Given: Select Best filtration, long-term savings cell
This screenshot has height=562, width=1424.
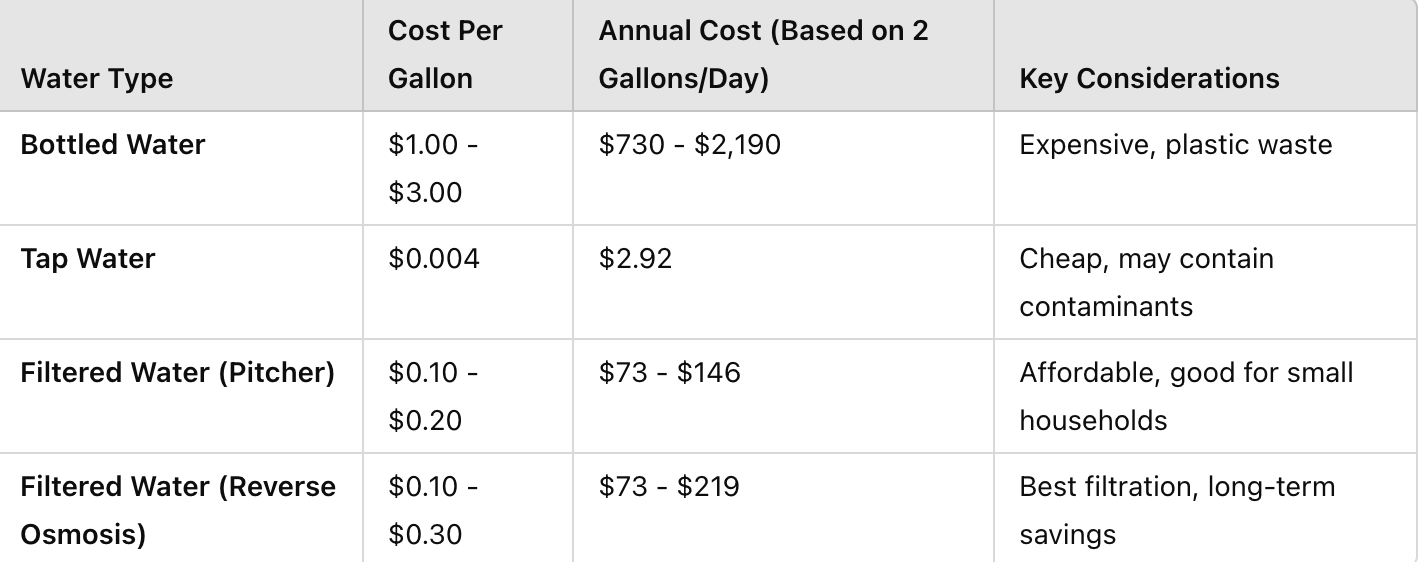Looking at the screenshot, I should coord(1176,510).
